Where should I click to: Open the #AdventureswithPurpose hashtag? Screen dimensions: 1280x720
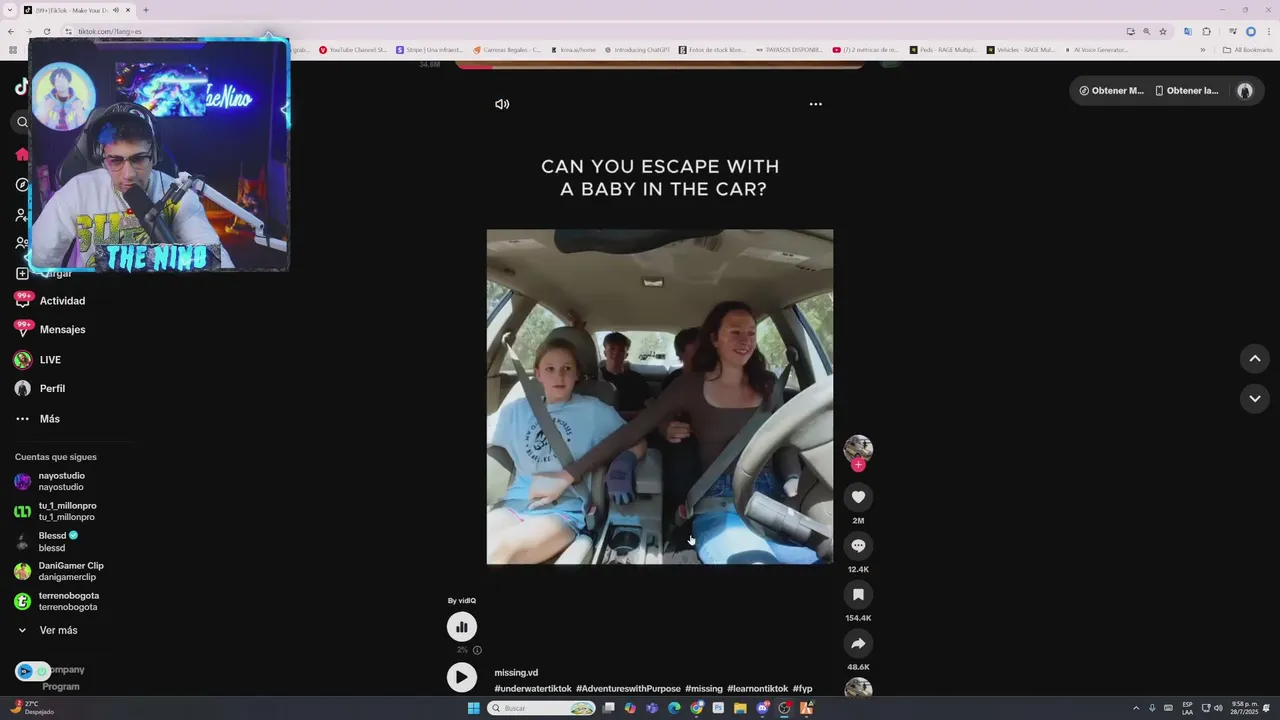pyautogui.click(x=628, y=689)
